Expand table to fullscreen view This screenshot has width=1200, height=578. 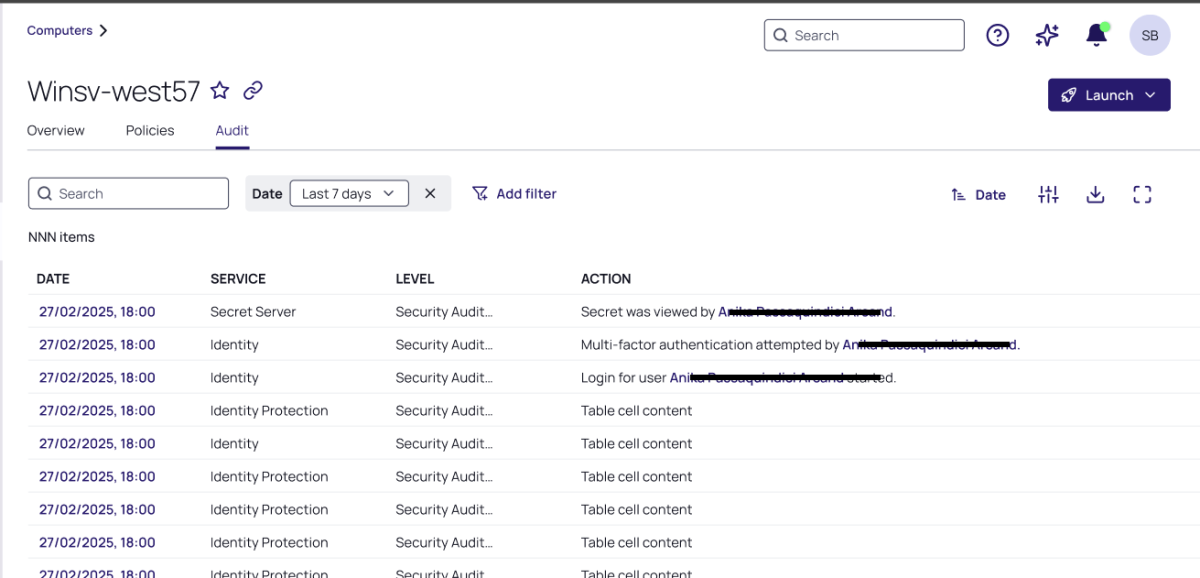click(x=1142, y=195)
